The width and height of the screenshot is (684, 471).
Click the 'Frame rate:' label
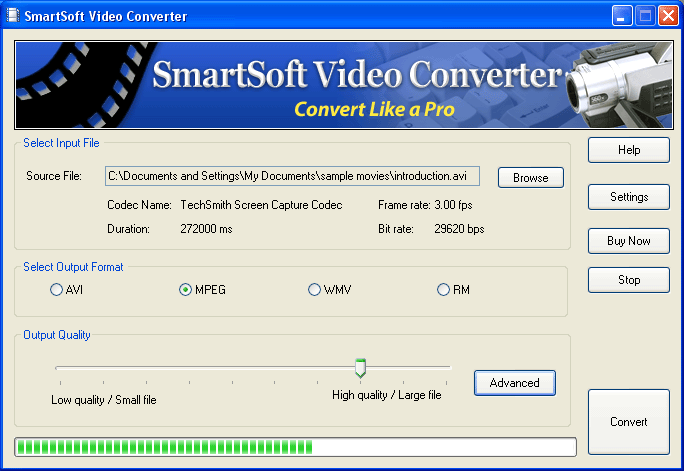404,205
